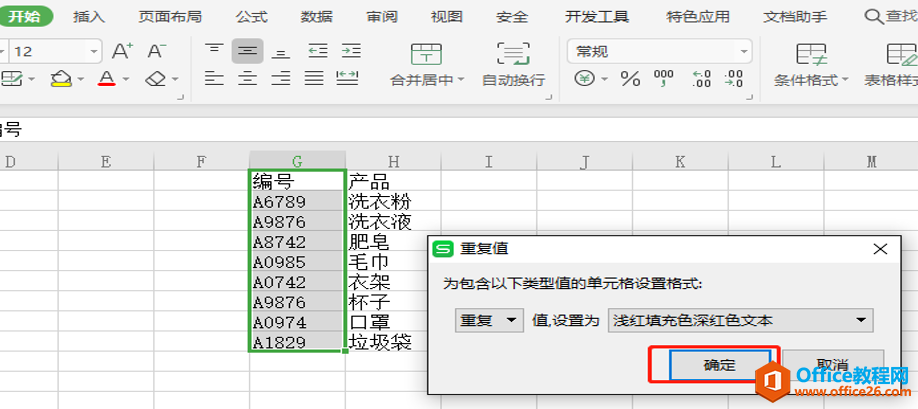Select cell containing A0985

[297, 262]
